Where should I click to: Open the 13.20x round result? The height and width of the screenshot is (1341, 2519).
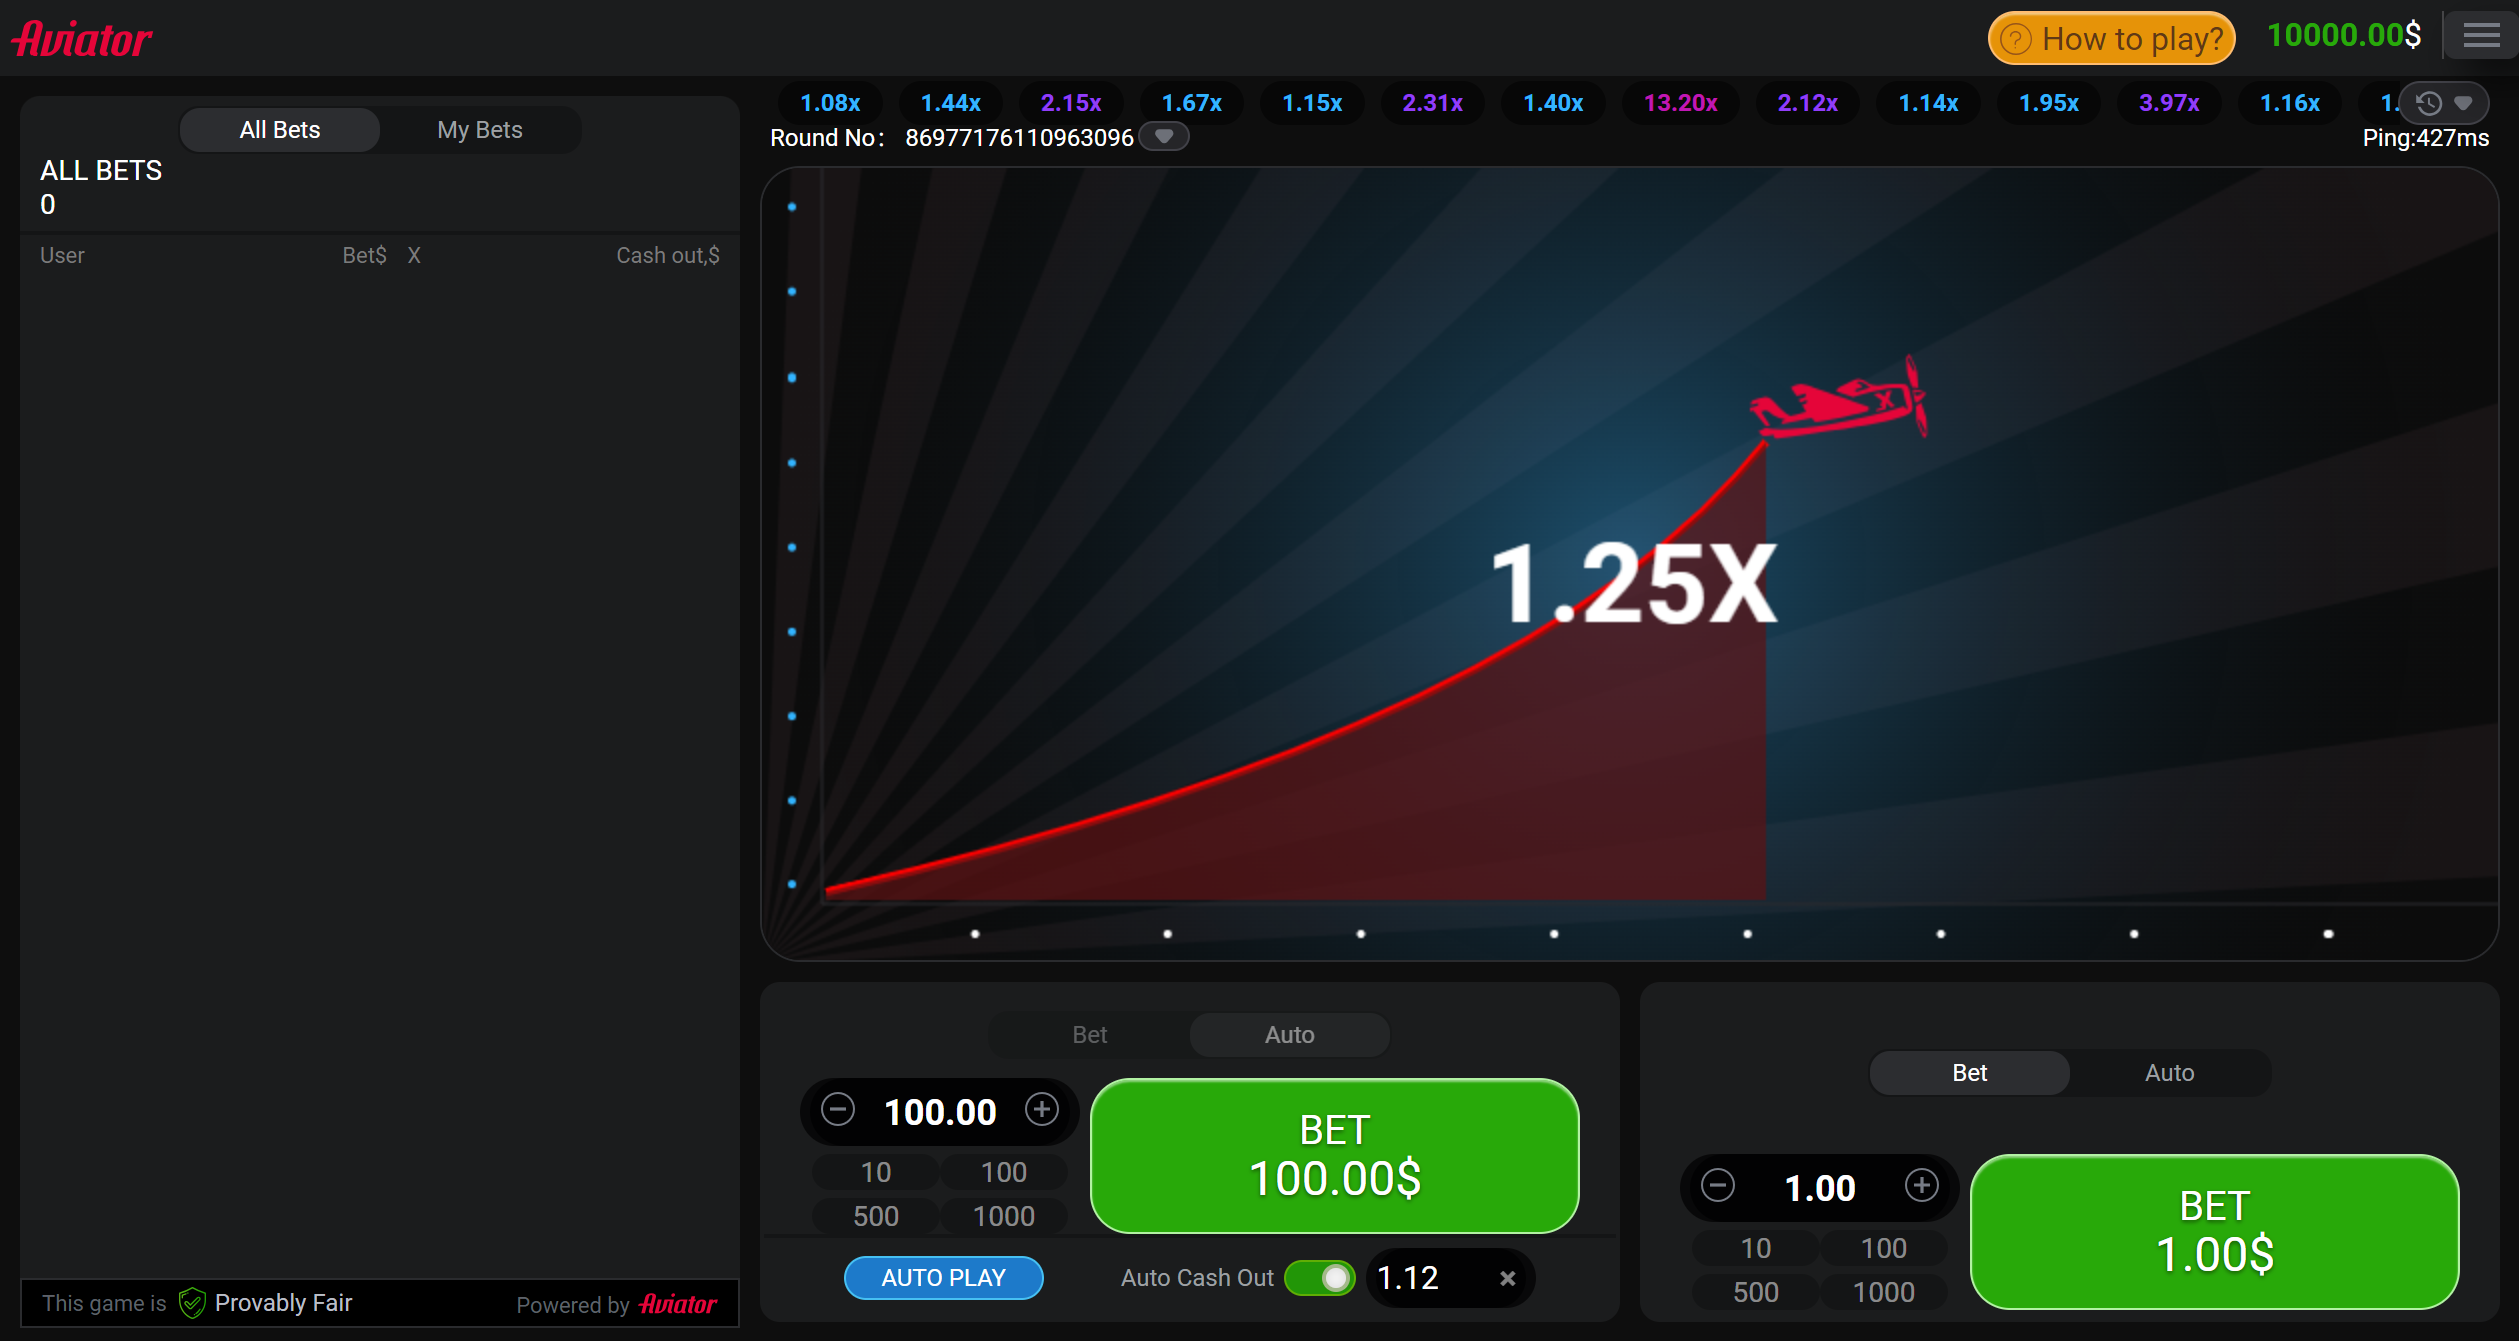(1680, 103)
